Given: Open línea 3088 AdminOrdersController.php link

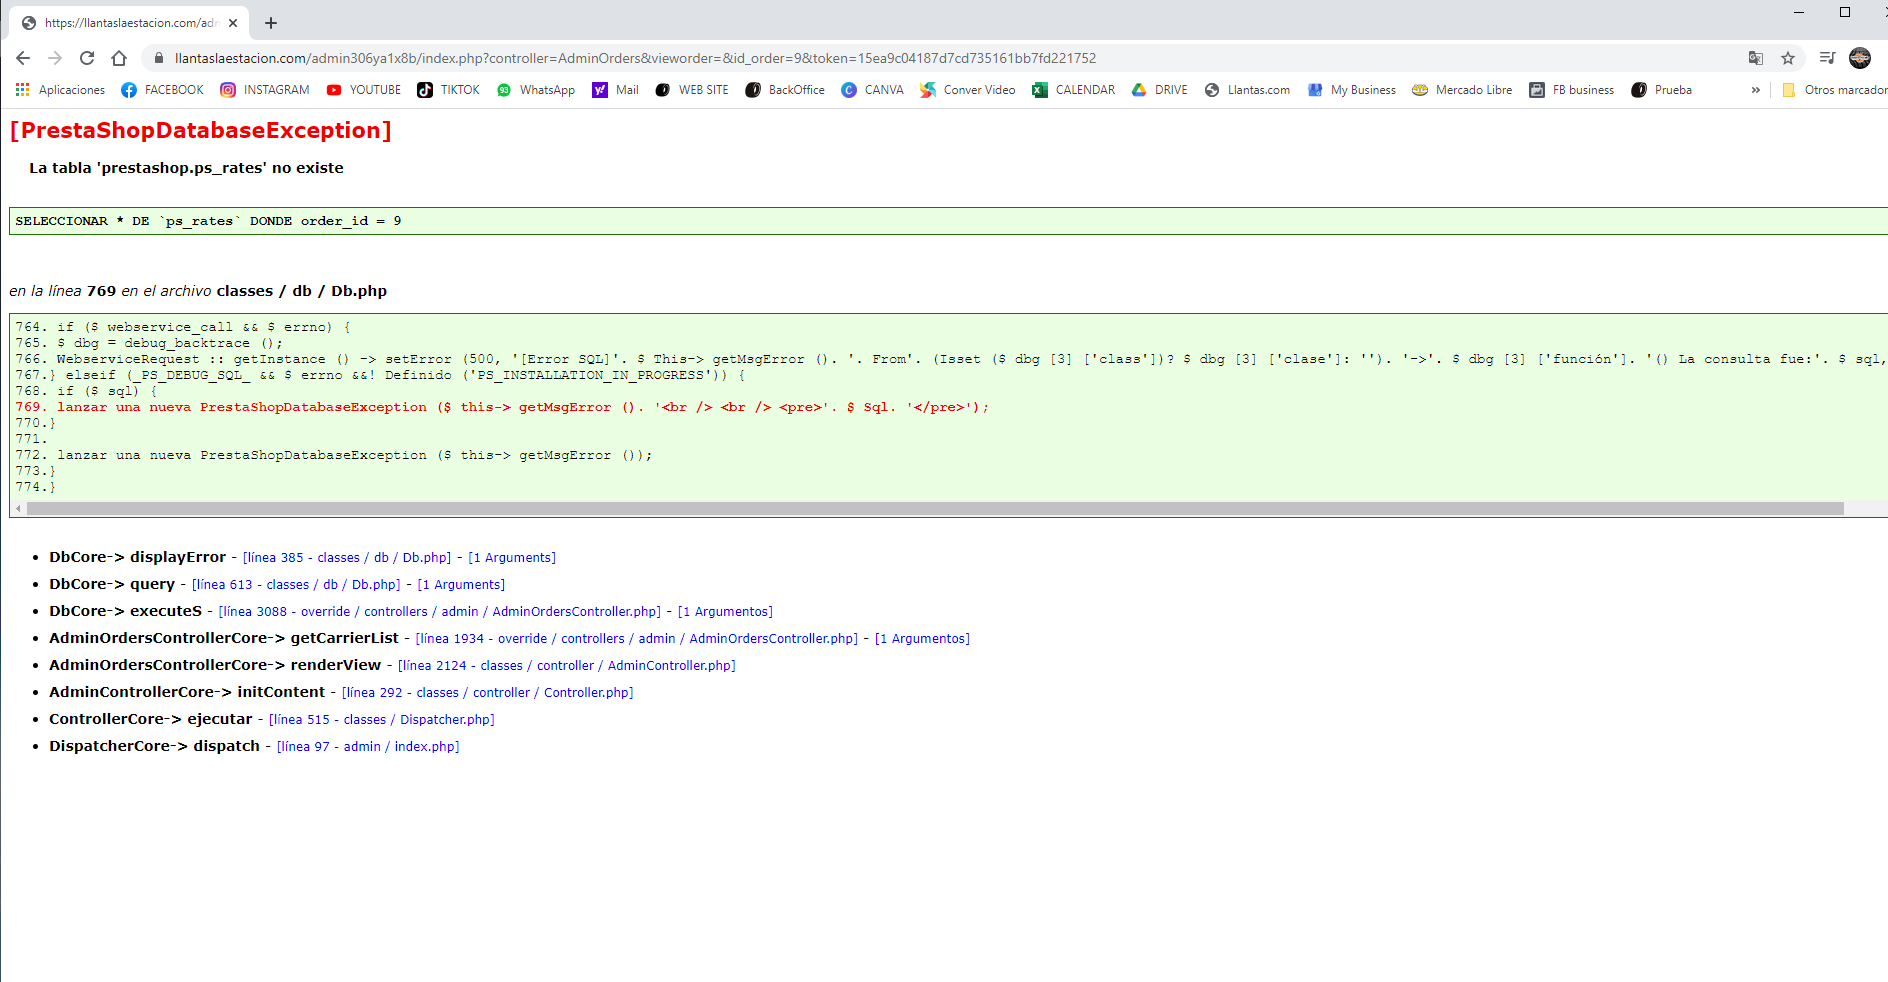Looking at the screenshot, I should (440, 612).
